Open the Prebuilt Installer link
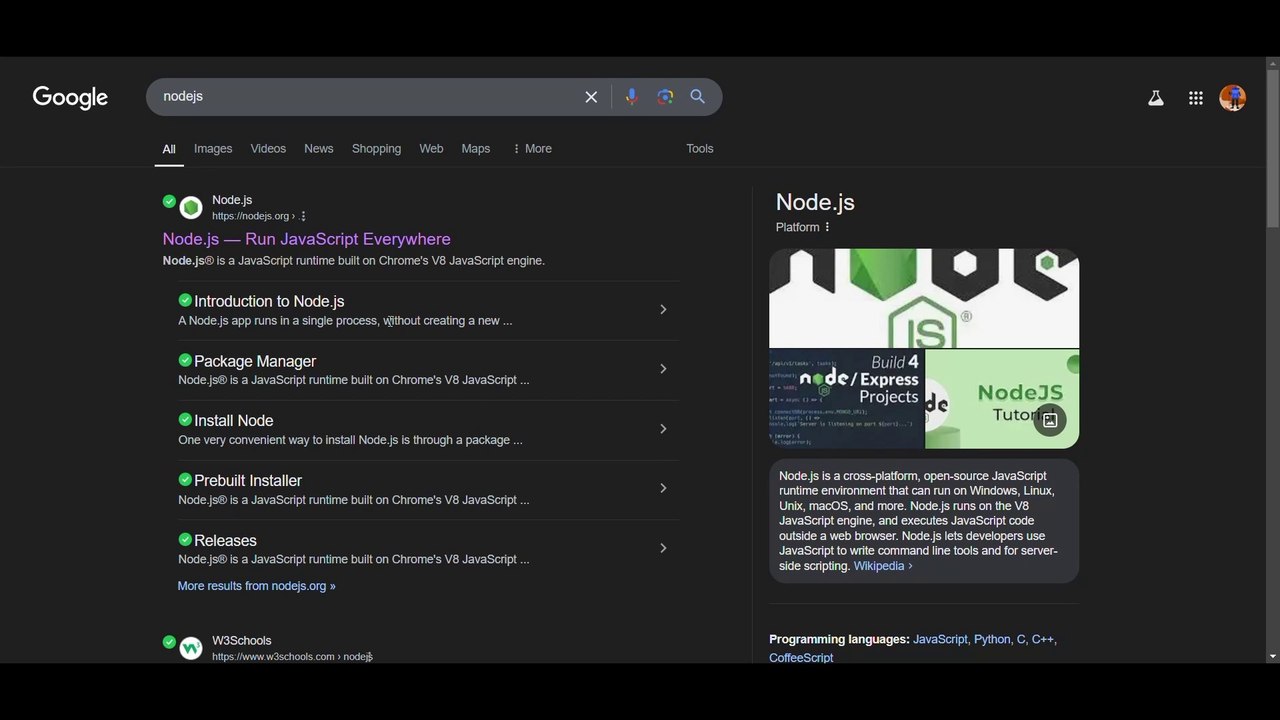 [248, 481]
